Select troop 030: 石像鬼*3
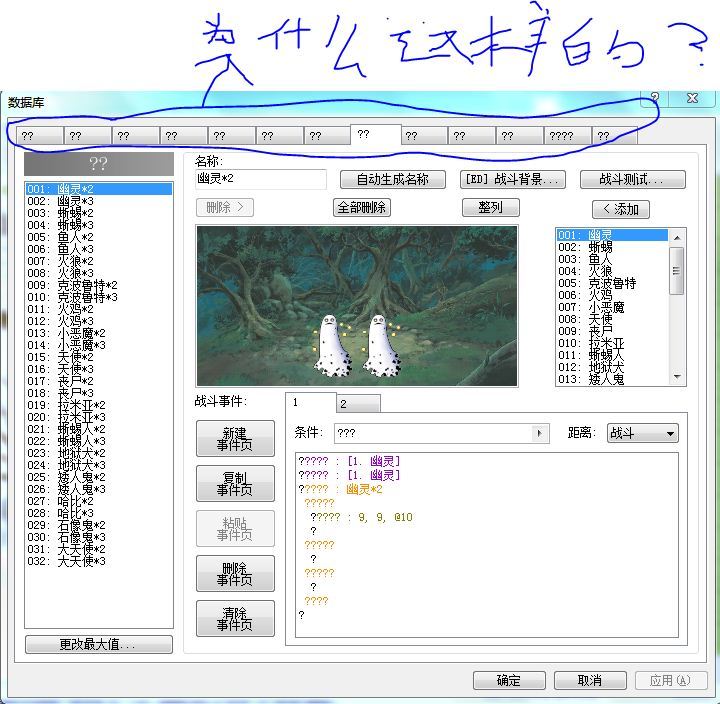This screenshot has width=720, height=704. click(x=99, y=537)
